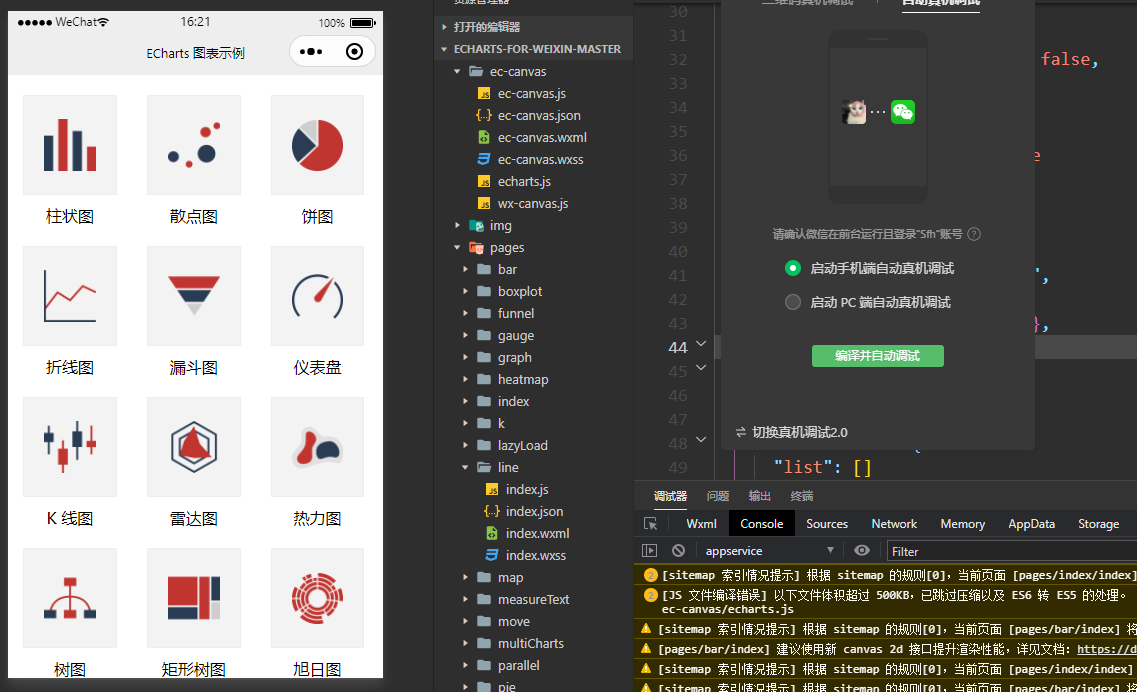Open the 仪表盘 gauge chart icon
Screen dimensions: 1137x692
[318, 296]
